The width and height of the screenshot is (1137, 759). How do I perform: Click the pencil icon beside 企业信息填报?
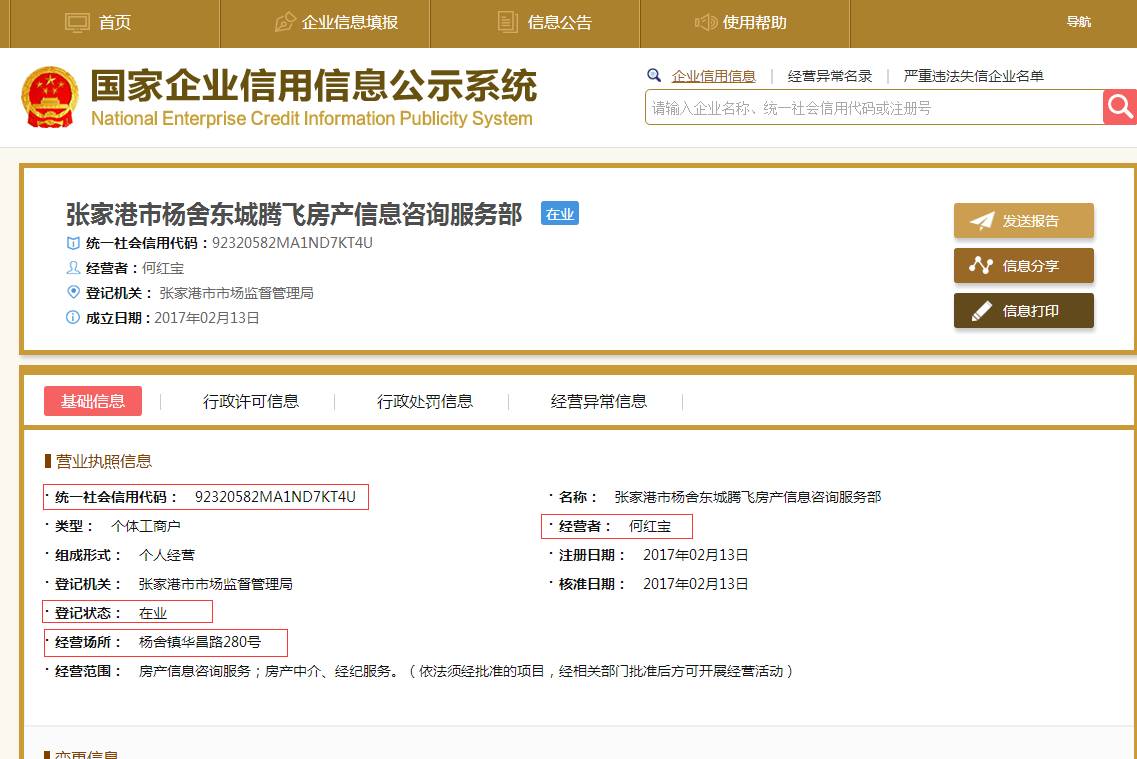[x=285, y=22]
